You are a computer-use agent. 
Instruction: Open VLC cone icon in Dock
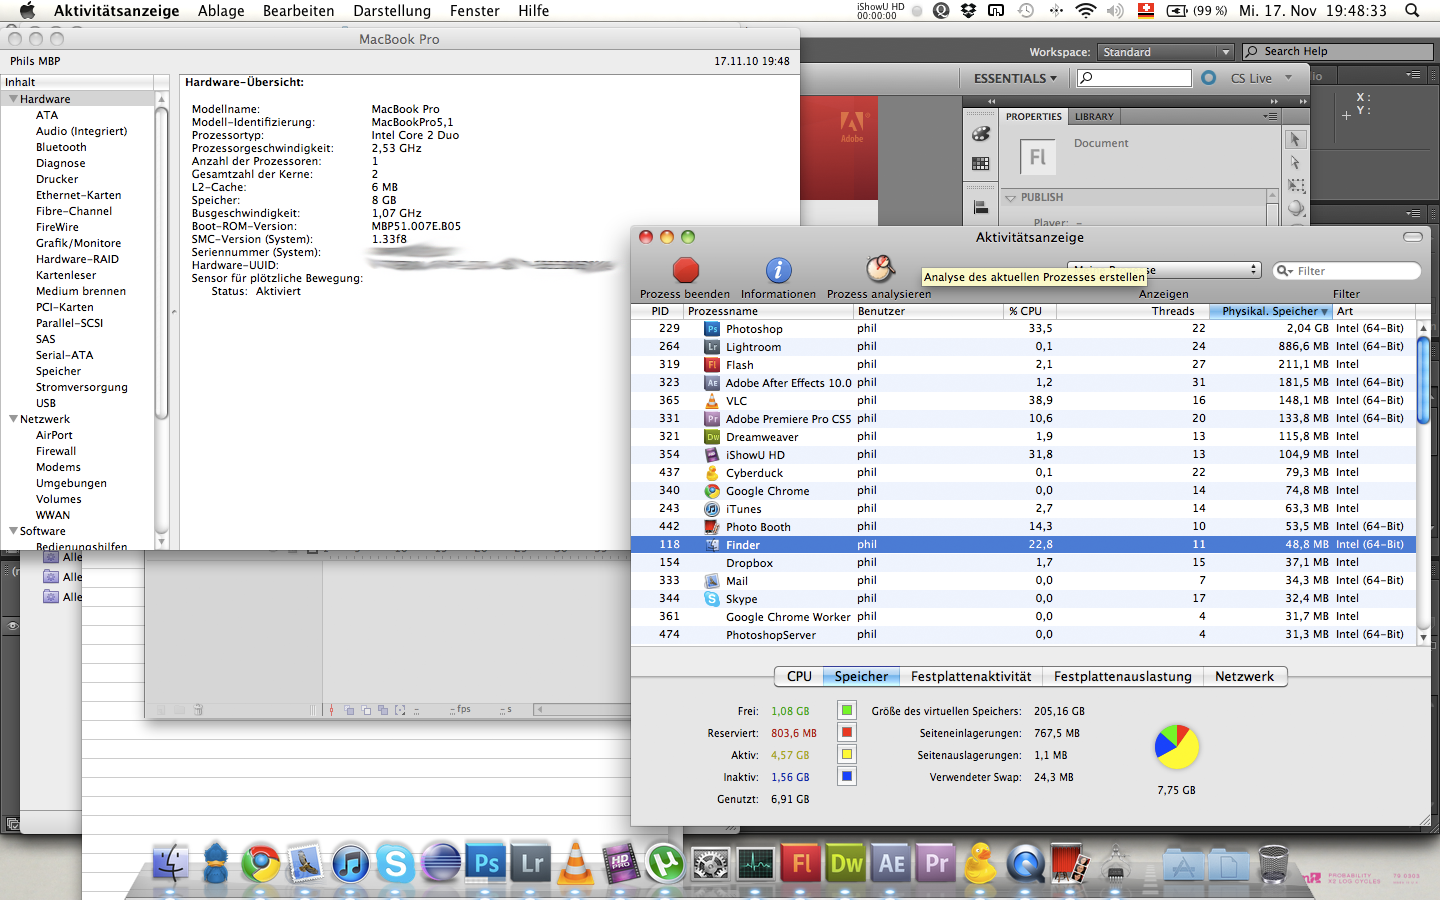click(576, 863)
